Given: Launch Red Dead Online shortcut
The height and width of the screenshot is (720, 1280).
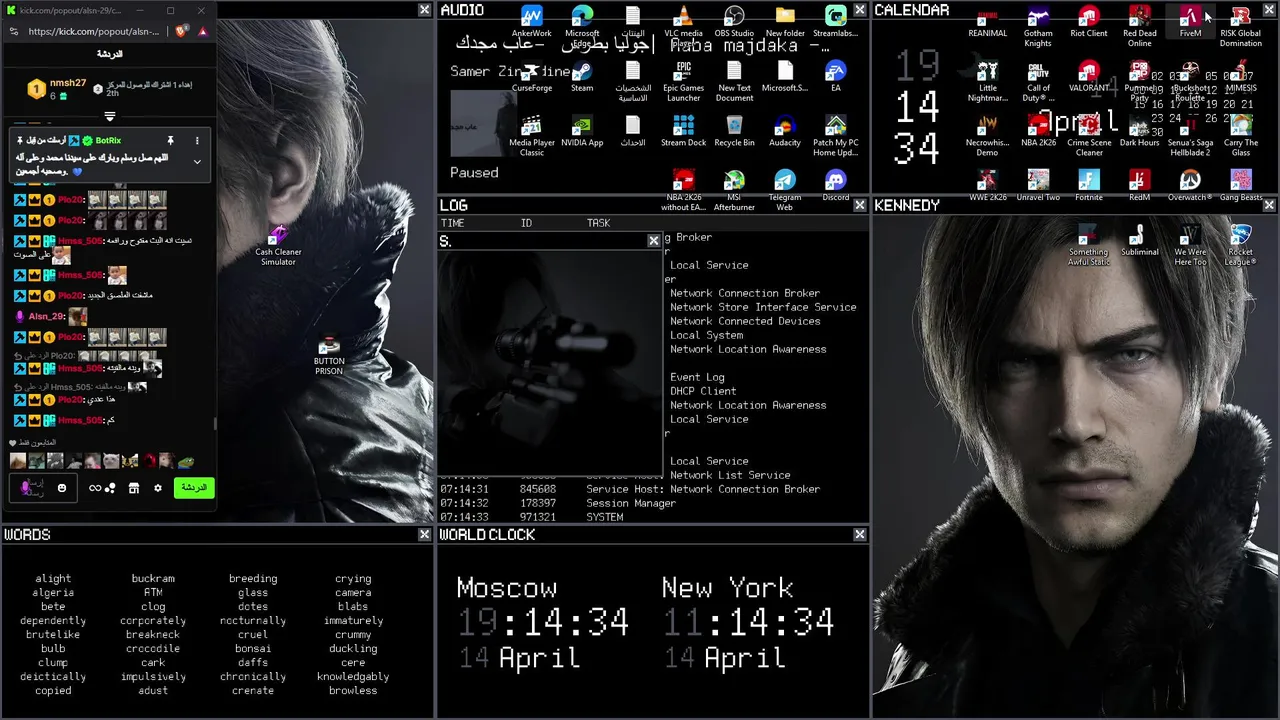Looking at the screenshot, I should click(1139, 26).
